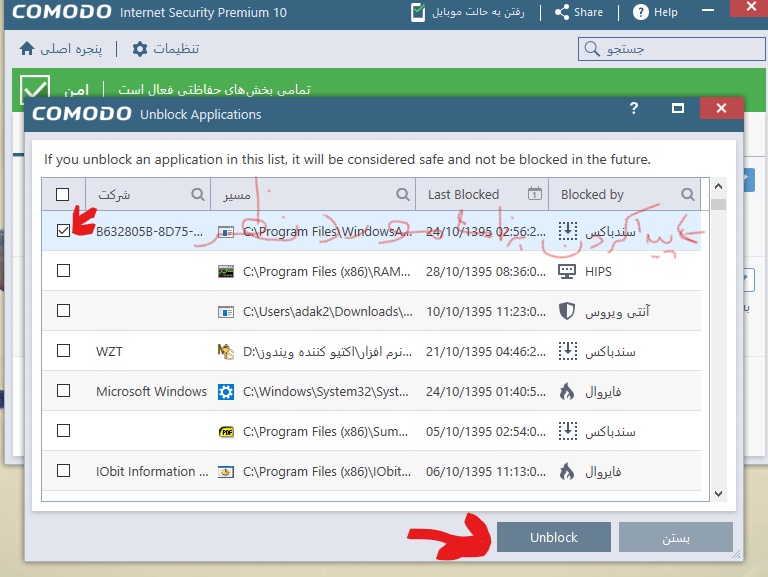The height and width of the screenshot is (577, 768).
Task: Click the calendar icon in Last Blocked header
Action: click(x=534, y=193)
